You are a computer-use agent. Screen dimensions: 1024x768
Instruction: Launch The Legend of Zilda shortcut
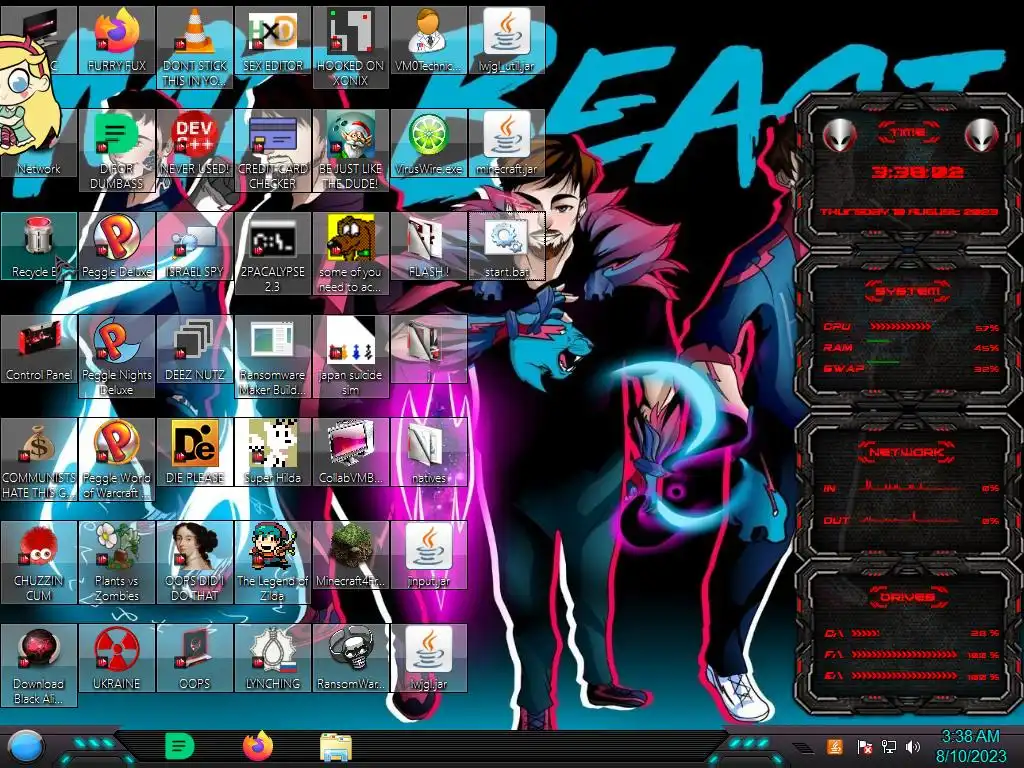point(273,562)
